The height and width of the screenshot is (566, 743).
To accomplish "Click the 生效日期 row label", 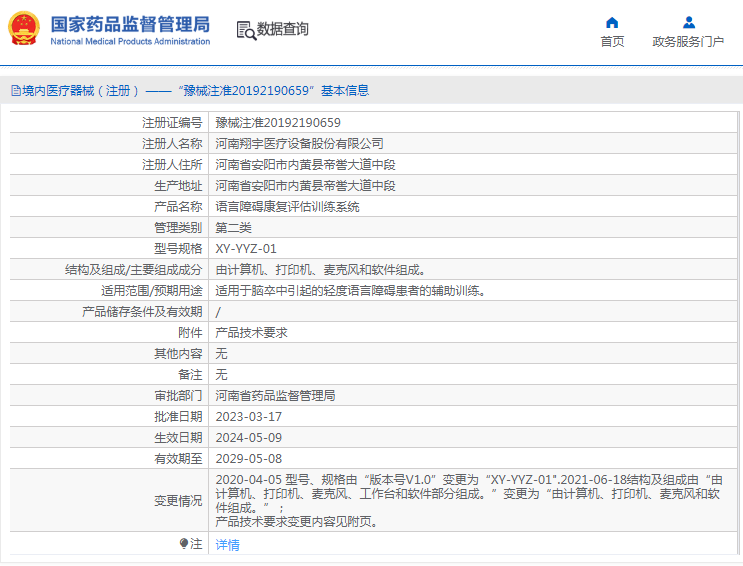I will [178, 438].
